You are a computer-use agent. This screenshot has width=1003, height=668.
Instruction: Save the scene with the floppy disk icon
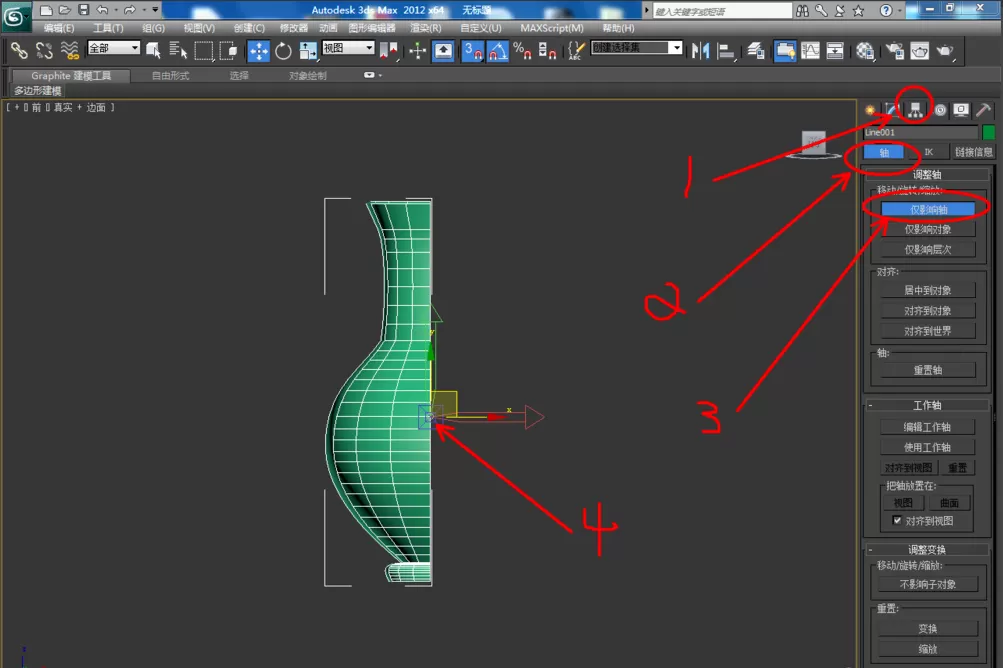pyautogui.click(x=84, y=10)
